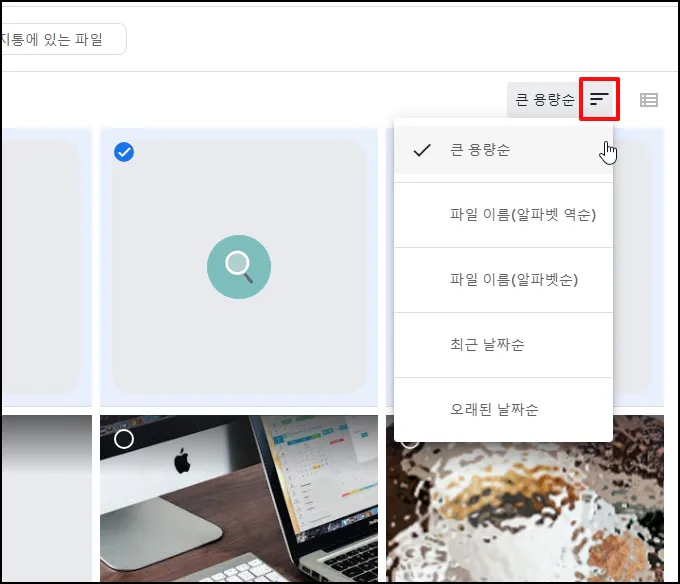680x584 pixels.
Task: Sort by 최근 날짜순
Action: (x=503, y=345)
